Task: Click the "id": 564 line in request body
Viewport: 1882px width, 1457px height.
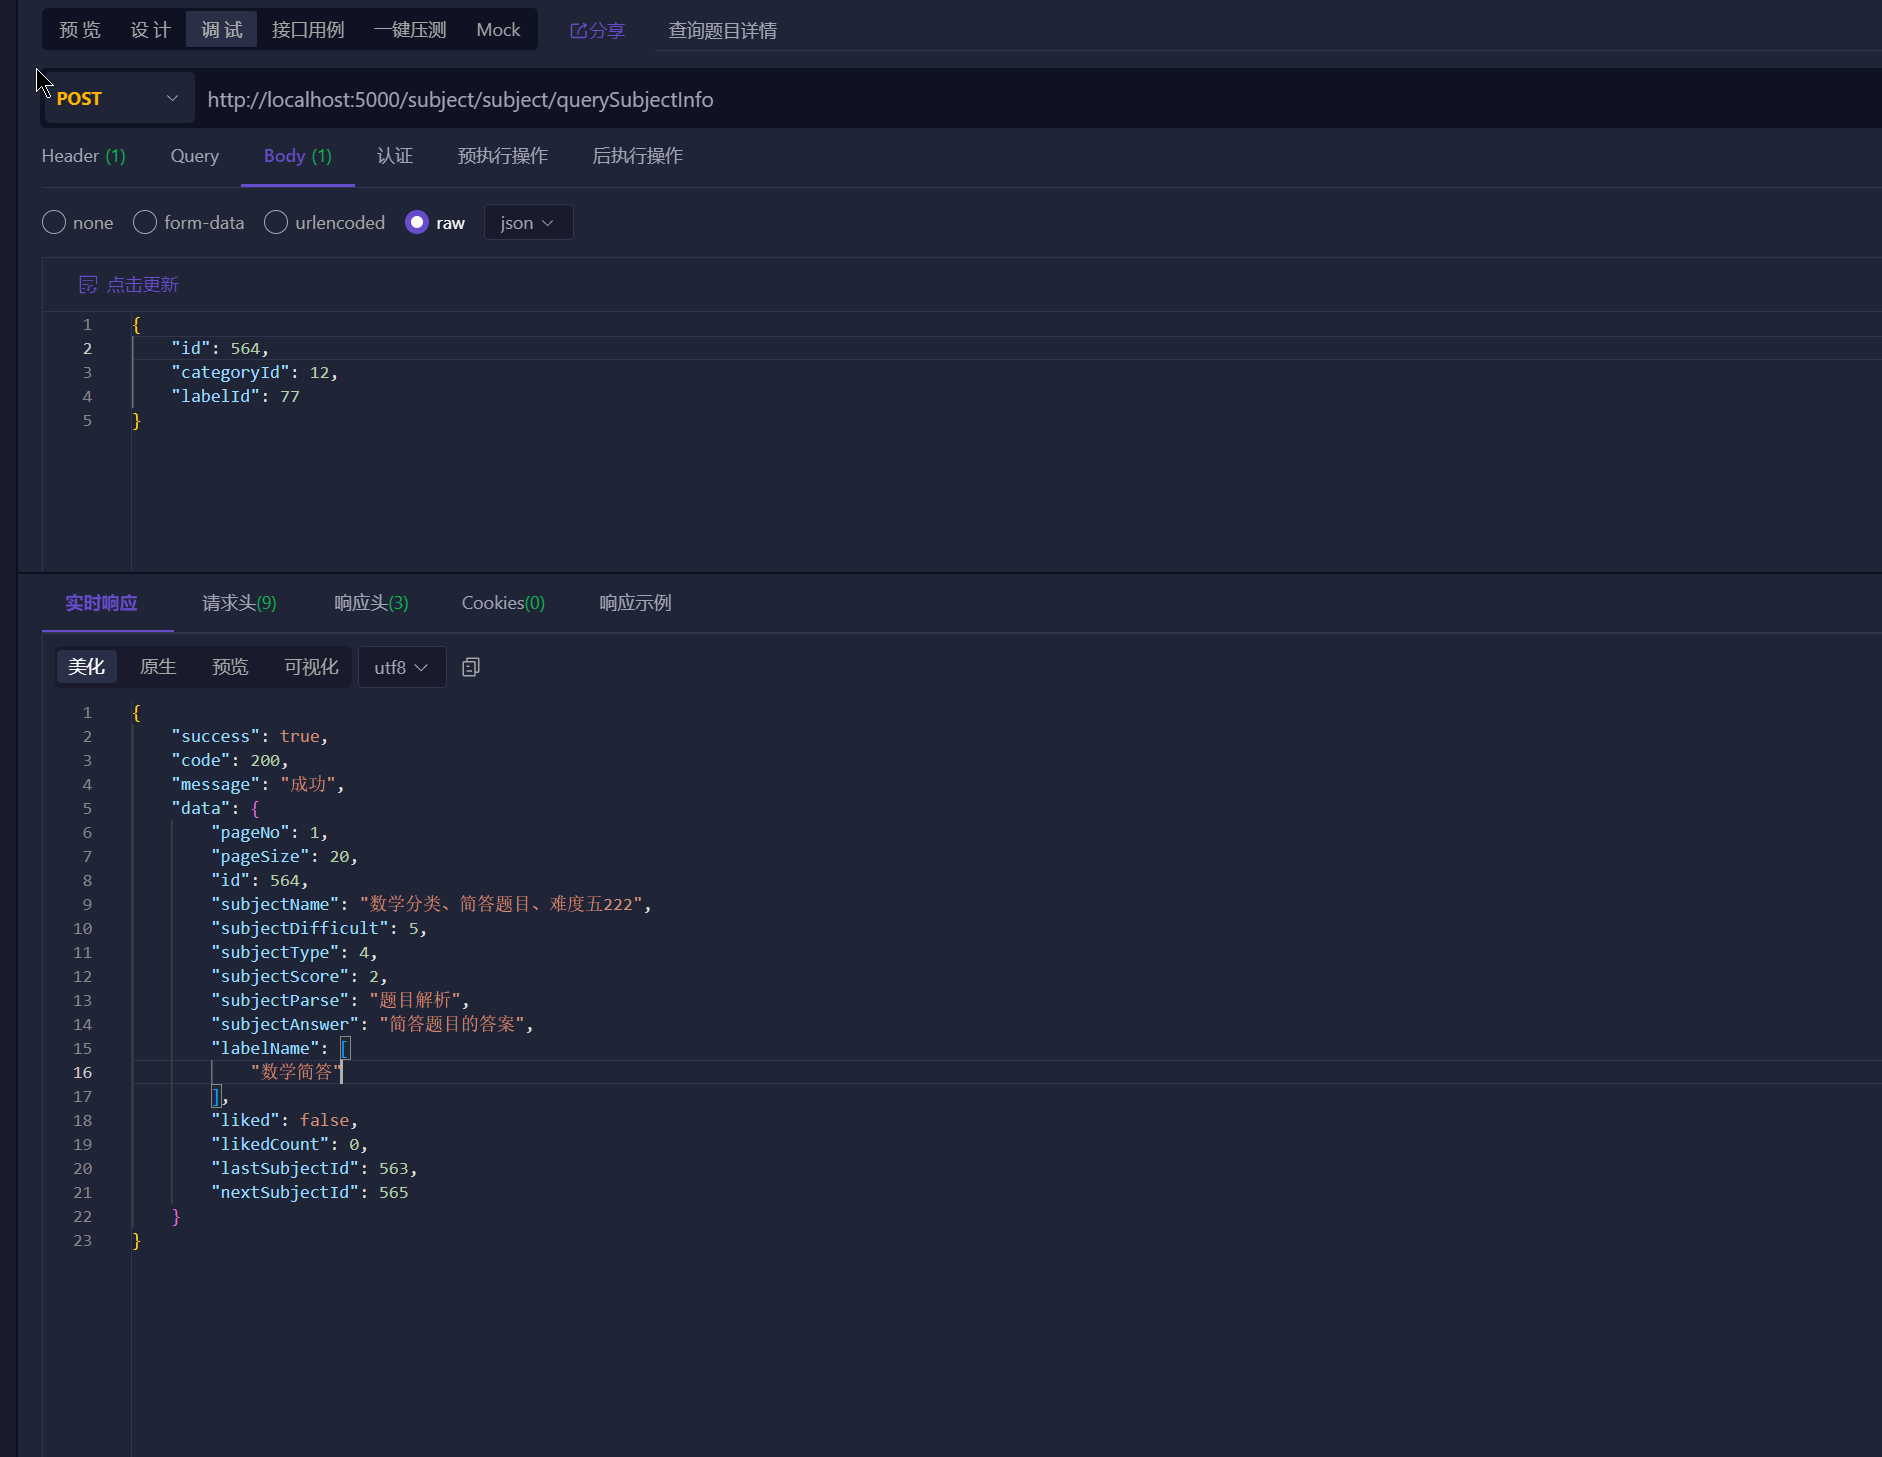Action: tap(220, 348)
